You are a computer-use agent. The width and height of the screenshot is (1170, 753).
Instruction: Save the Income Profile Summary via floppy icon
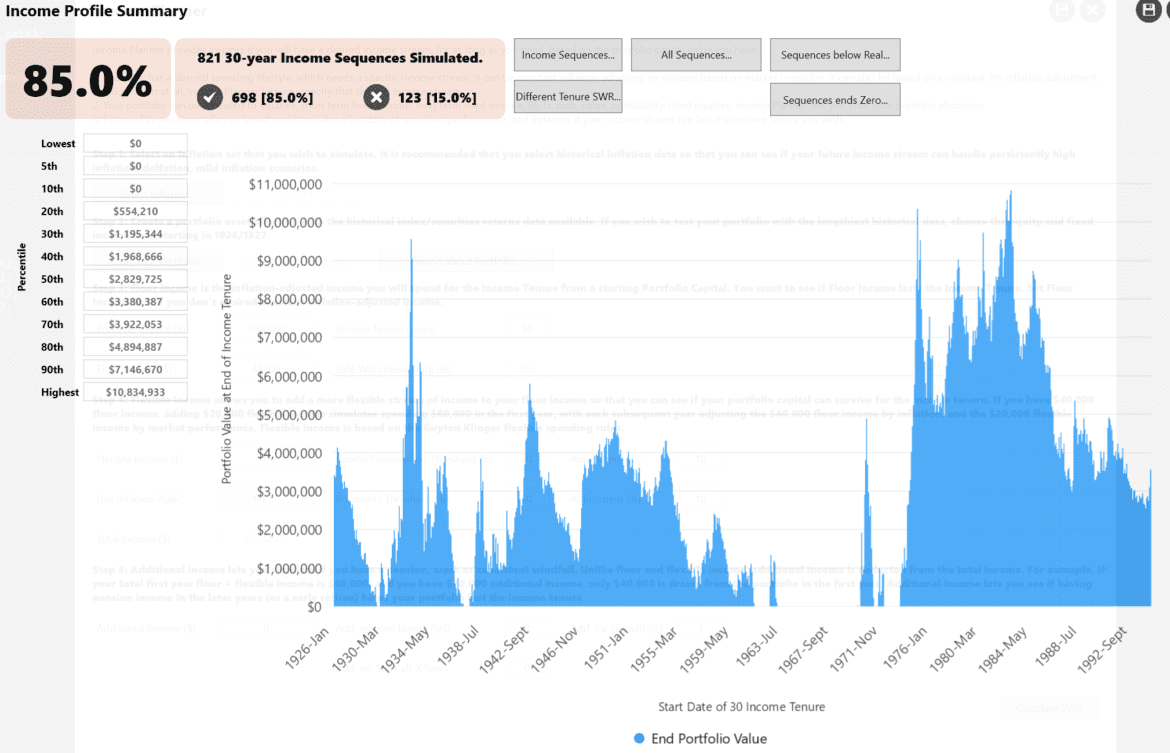tap(1149, 11)
